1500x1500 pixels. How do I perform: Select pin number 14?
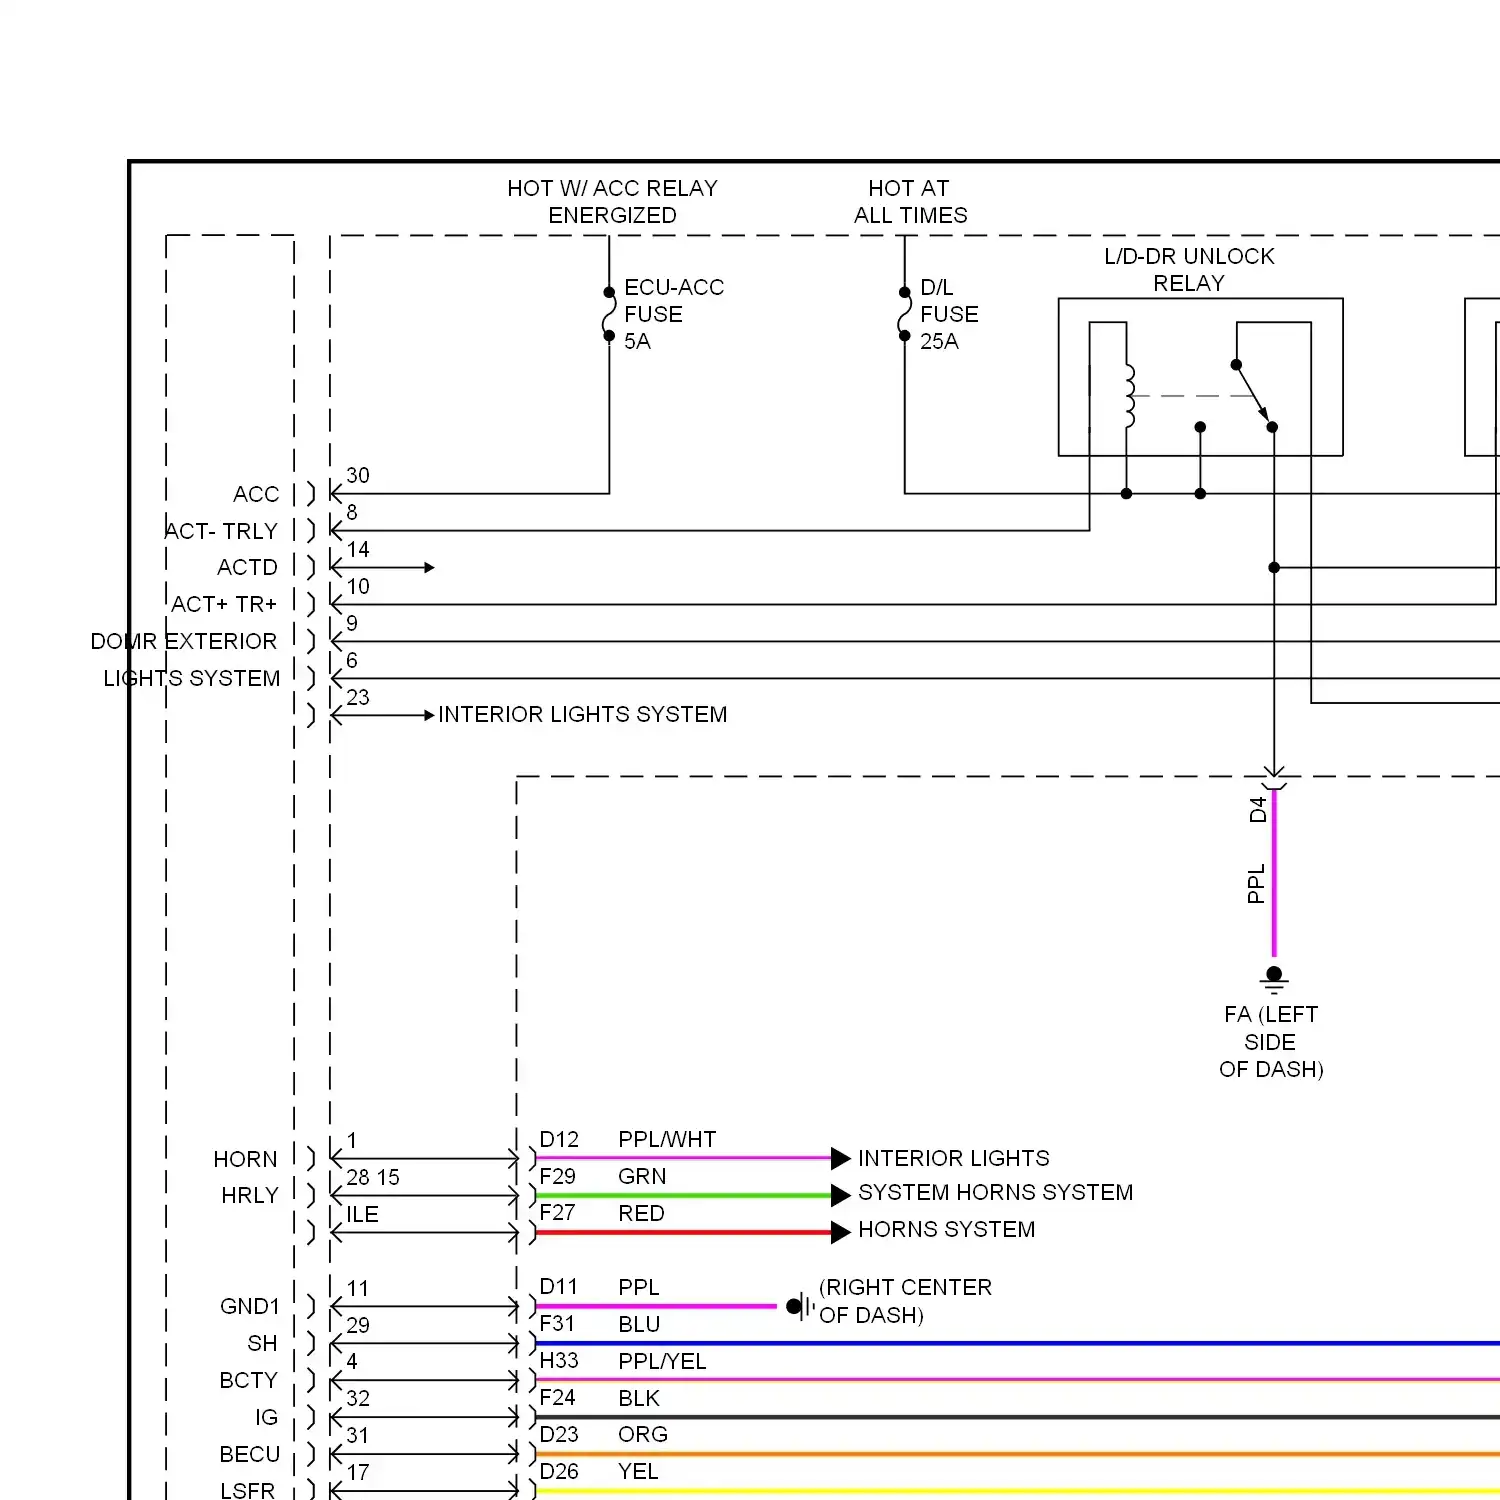[x=358, y=550]
